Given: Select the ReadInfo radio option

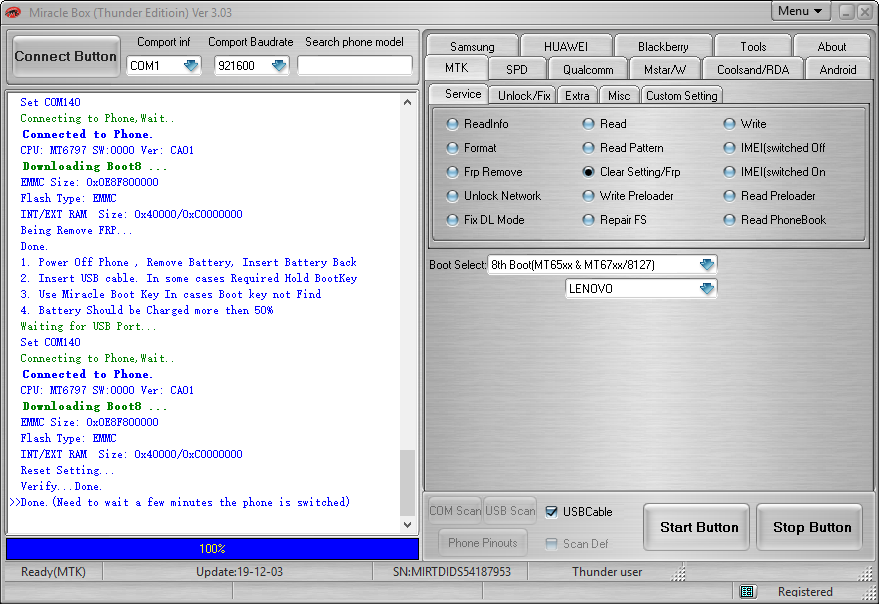Looking at the screenshot, I should pyautogui.click(x=452, y=124).
